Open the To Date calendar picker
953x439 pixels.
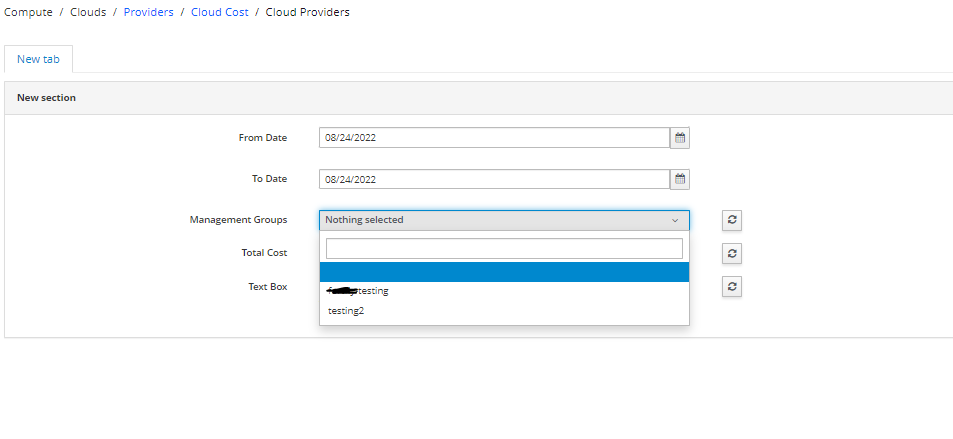[680, 179]
